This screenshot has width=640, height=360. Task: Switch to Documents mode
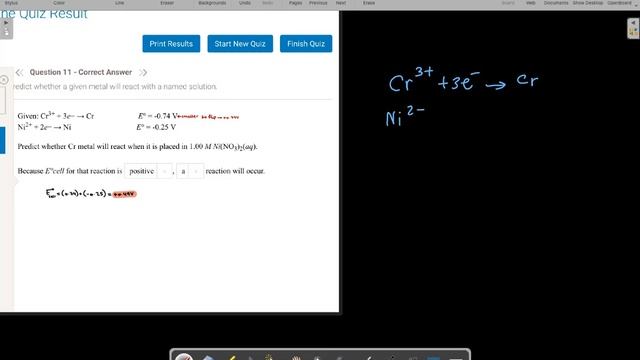click(x=556, y=3)
